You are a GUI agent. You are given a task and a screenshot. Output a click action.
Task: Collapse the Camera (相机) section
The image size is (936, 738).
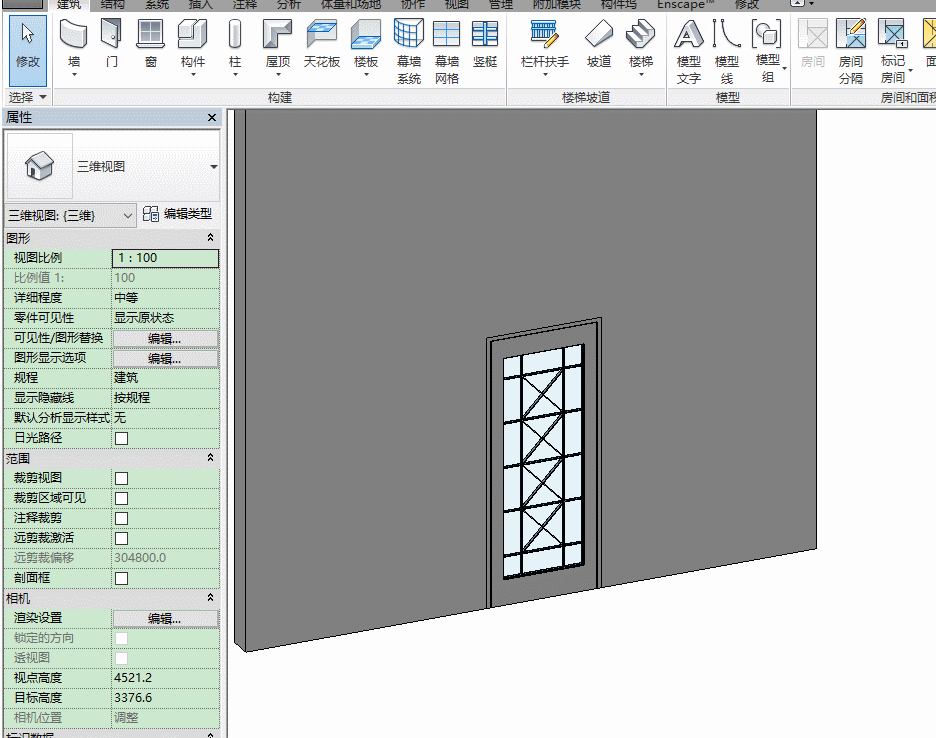[x=210, y=598]
